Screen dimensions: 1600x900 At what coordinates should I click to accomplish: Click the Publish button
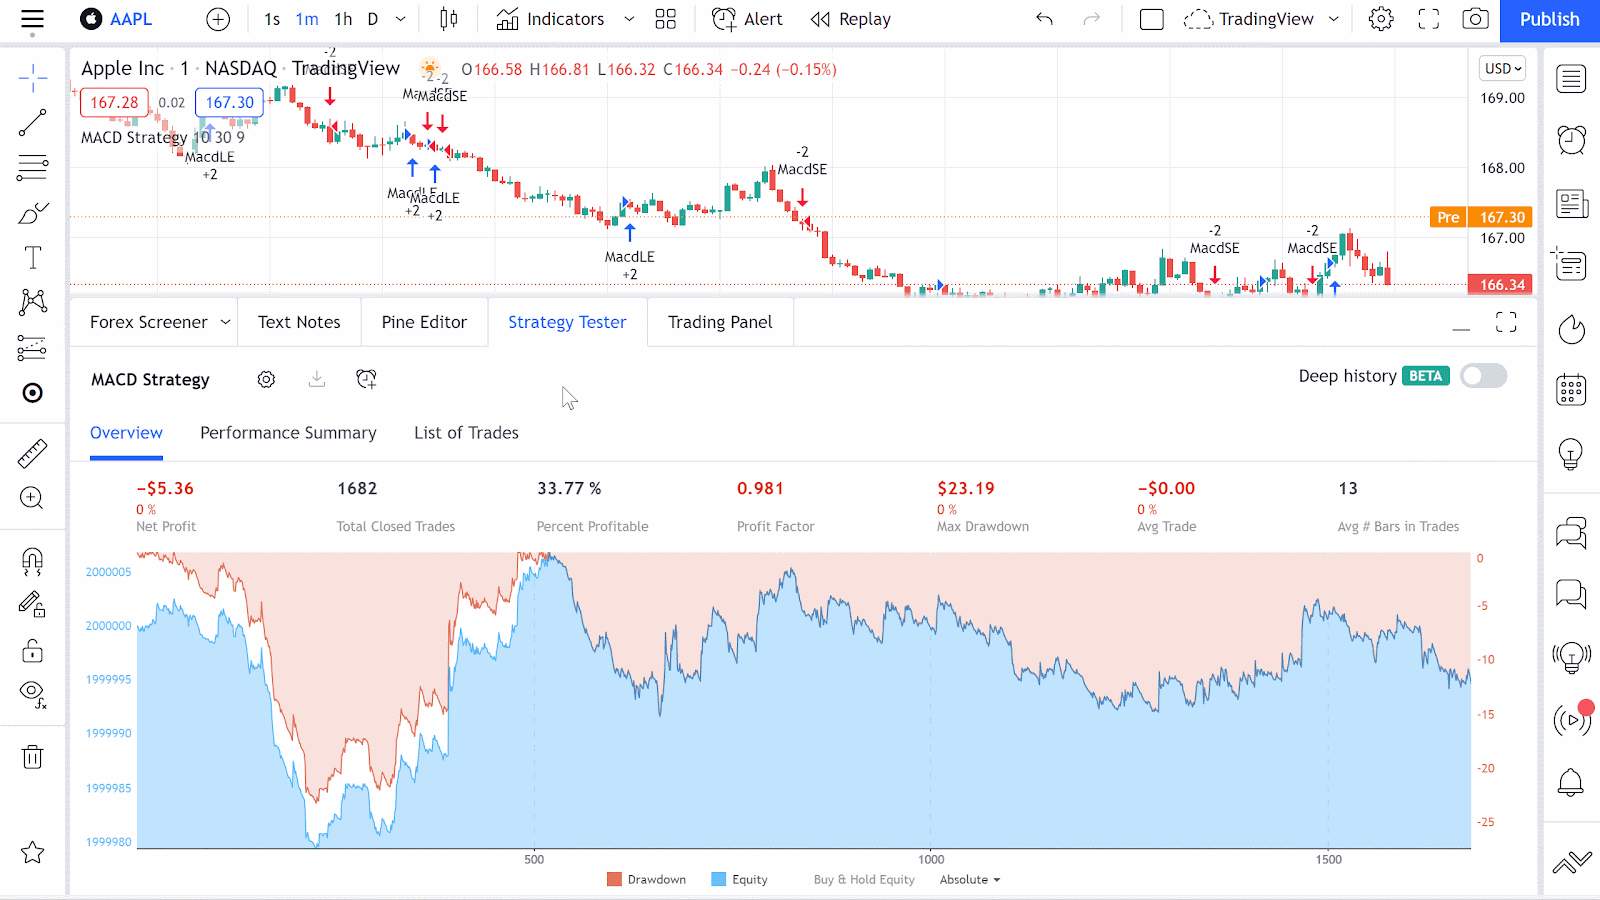point(1550,19)
